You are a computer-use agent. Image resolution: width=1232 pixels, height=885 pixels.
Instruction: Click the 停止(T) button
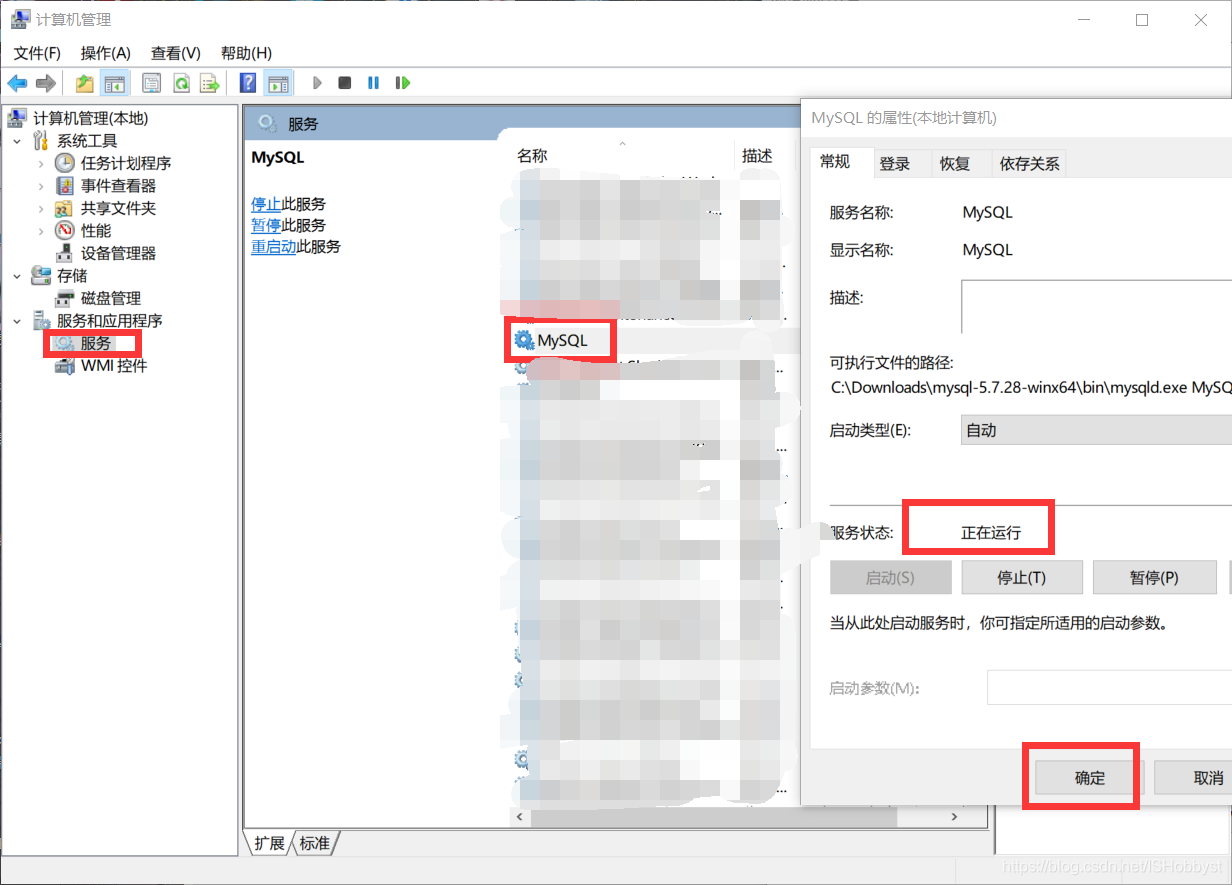click(x=1022, y=577)
